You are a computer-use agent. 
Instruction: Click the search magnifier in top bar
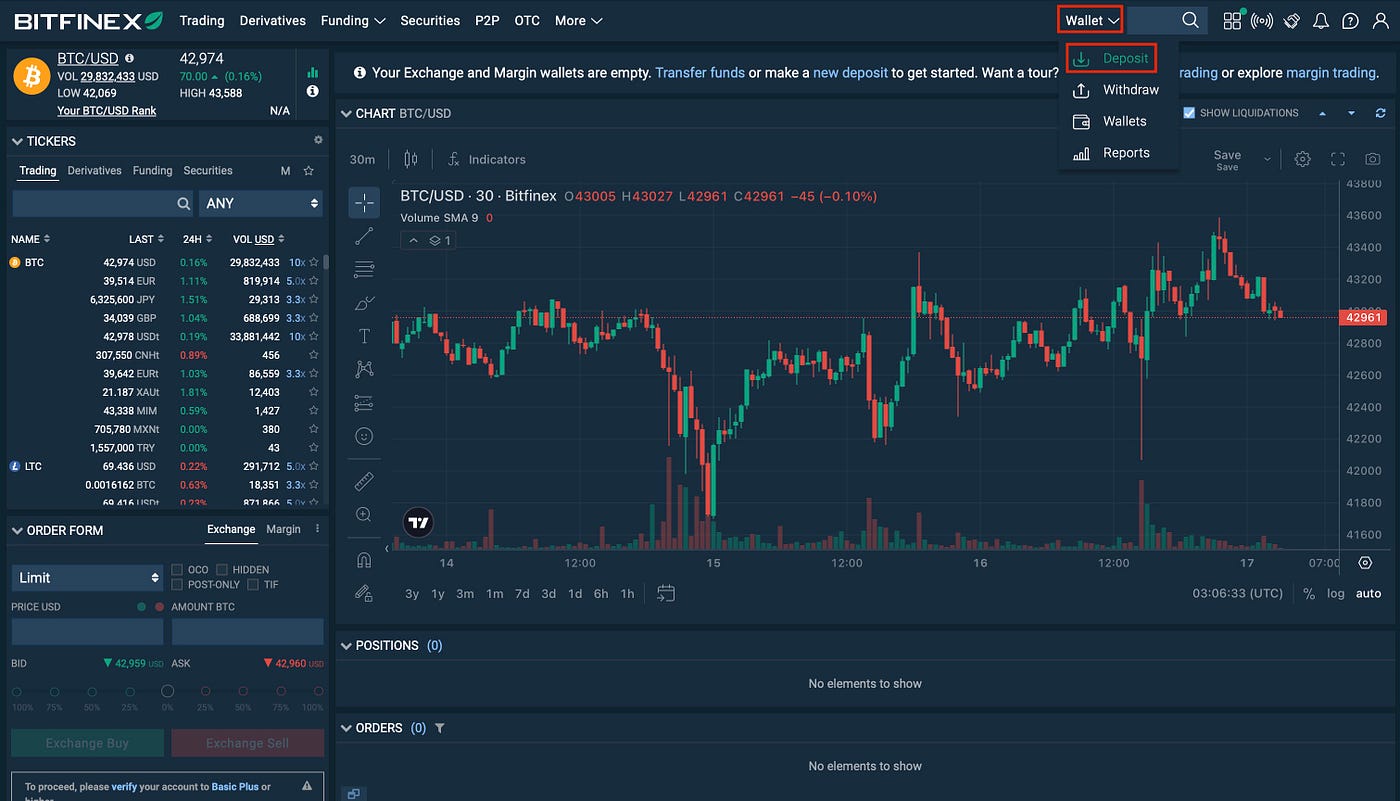(1190, 20)
